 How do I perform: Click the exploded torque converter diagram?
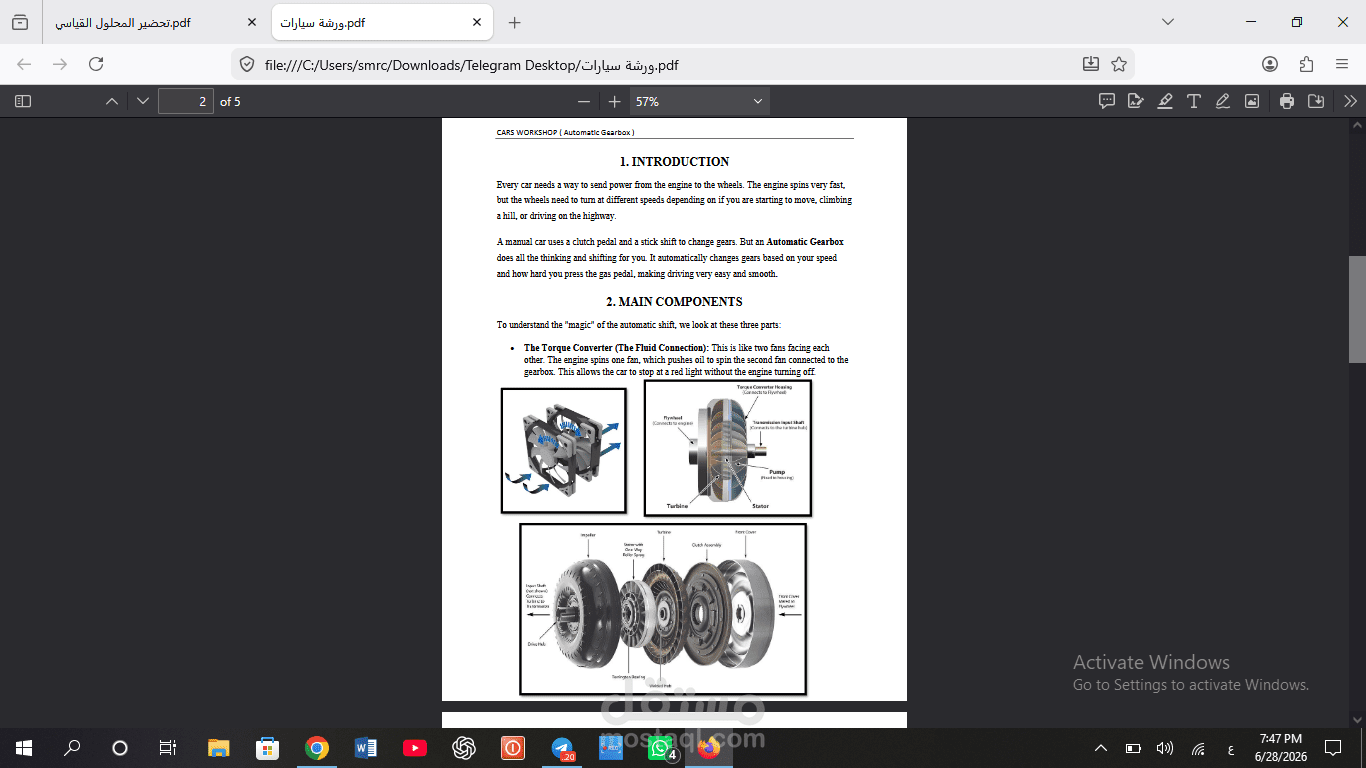[x=663, y=609]
